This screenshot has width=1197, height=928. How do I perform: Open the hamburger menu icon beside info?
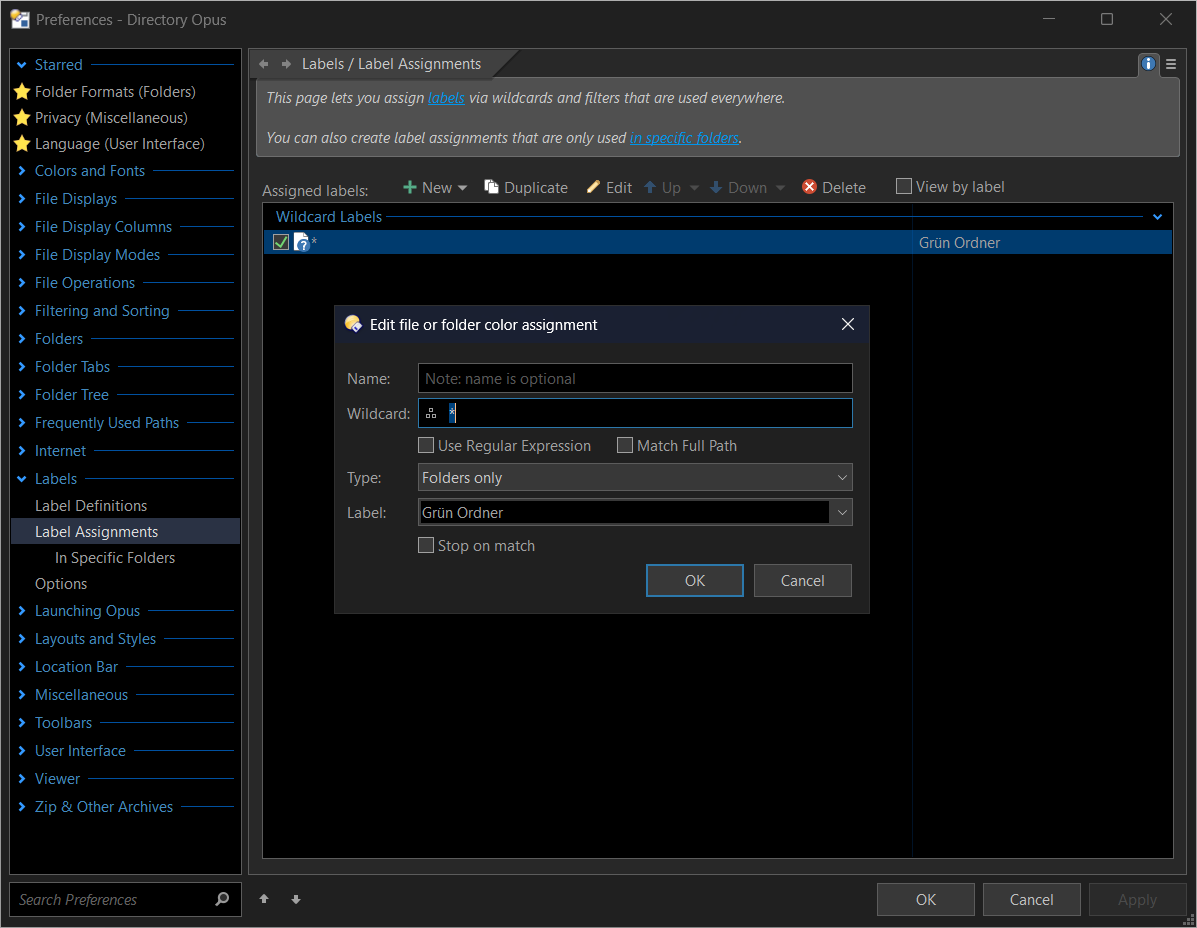click(1171, 64)
